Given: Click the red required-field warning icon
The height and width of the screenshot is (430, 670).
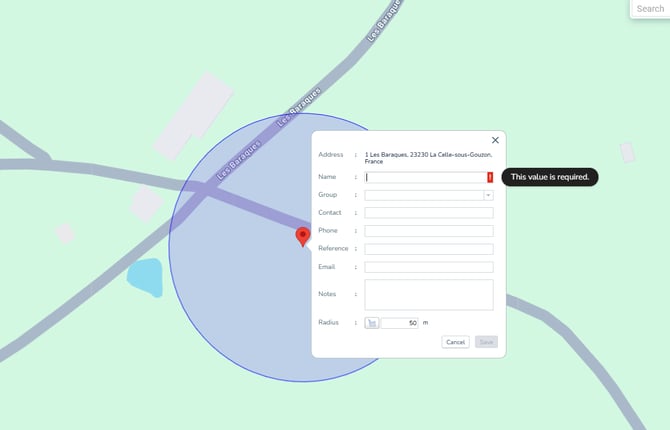Looking at the screenshot, I should pyautogui.click(x=490, y=177).
